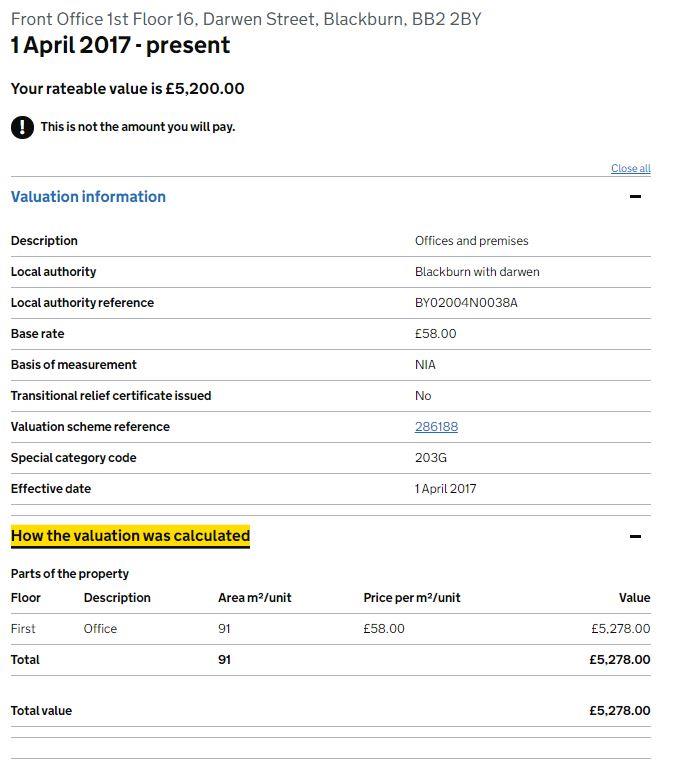Viewport: 686px width, 765px height.
Task: Select the Local authority reference value
Action: tap(466, 303)
